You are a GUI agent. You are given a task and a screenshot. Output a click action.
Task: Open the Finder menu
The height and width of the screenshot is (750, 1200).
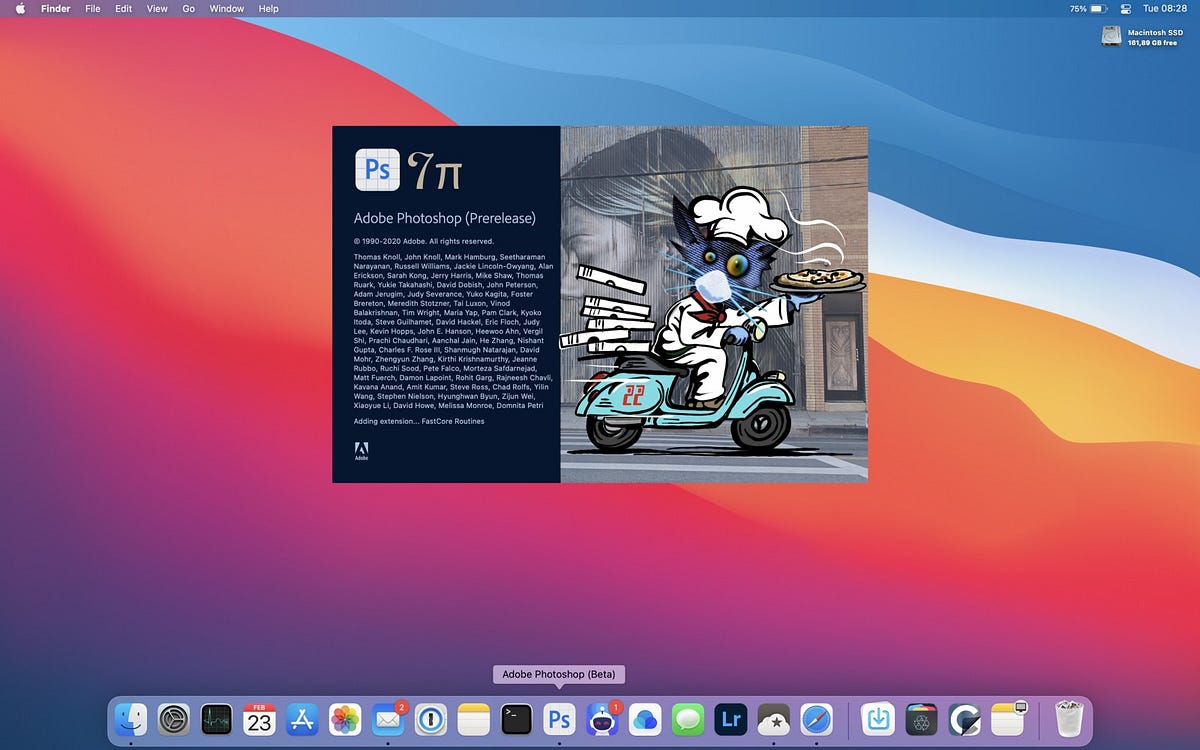55,8
